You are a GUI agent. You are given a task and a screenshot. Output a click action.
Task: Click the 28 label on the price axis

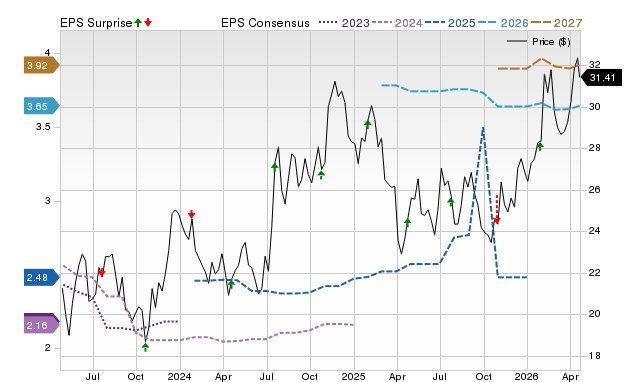tap(595, 148)
